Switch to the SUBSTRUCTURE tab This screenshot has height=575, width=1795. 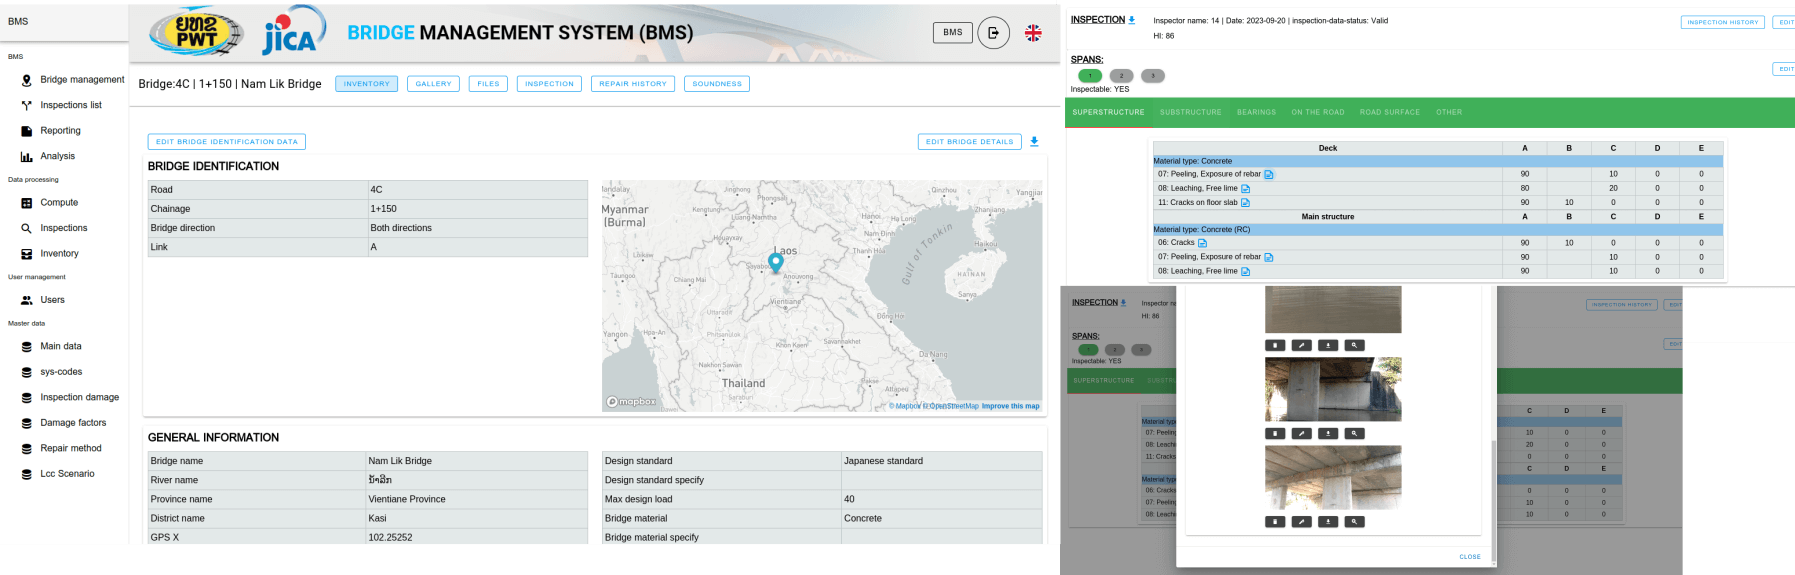(1190, 112)
